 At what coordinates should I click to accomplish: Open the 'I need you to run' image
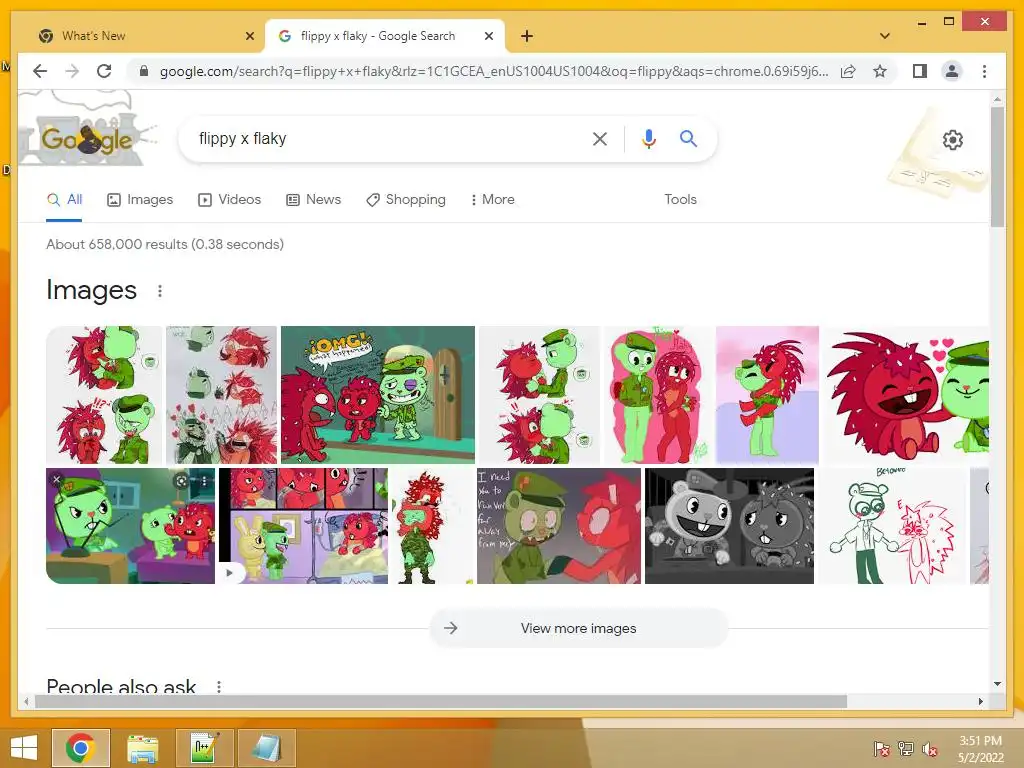point(559,526)
